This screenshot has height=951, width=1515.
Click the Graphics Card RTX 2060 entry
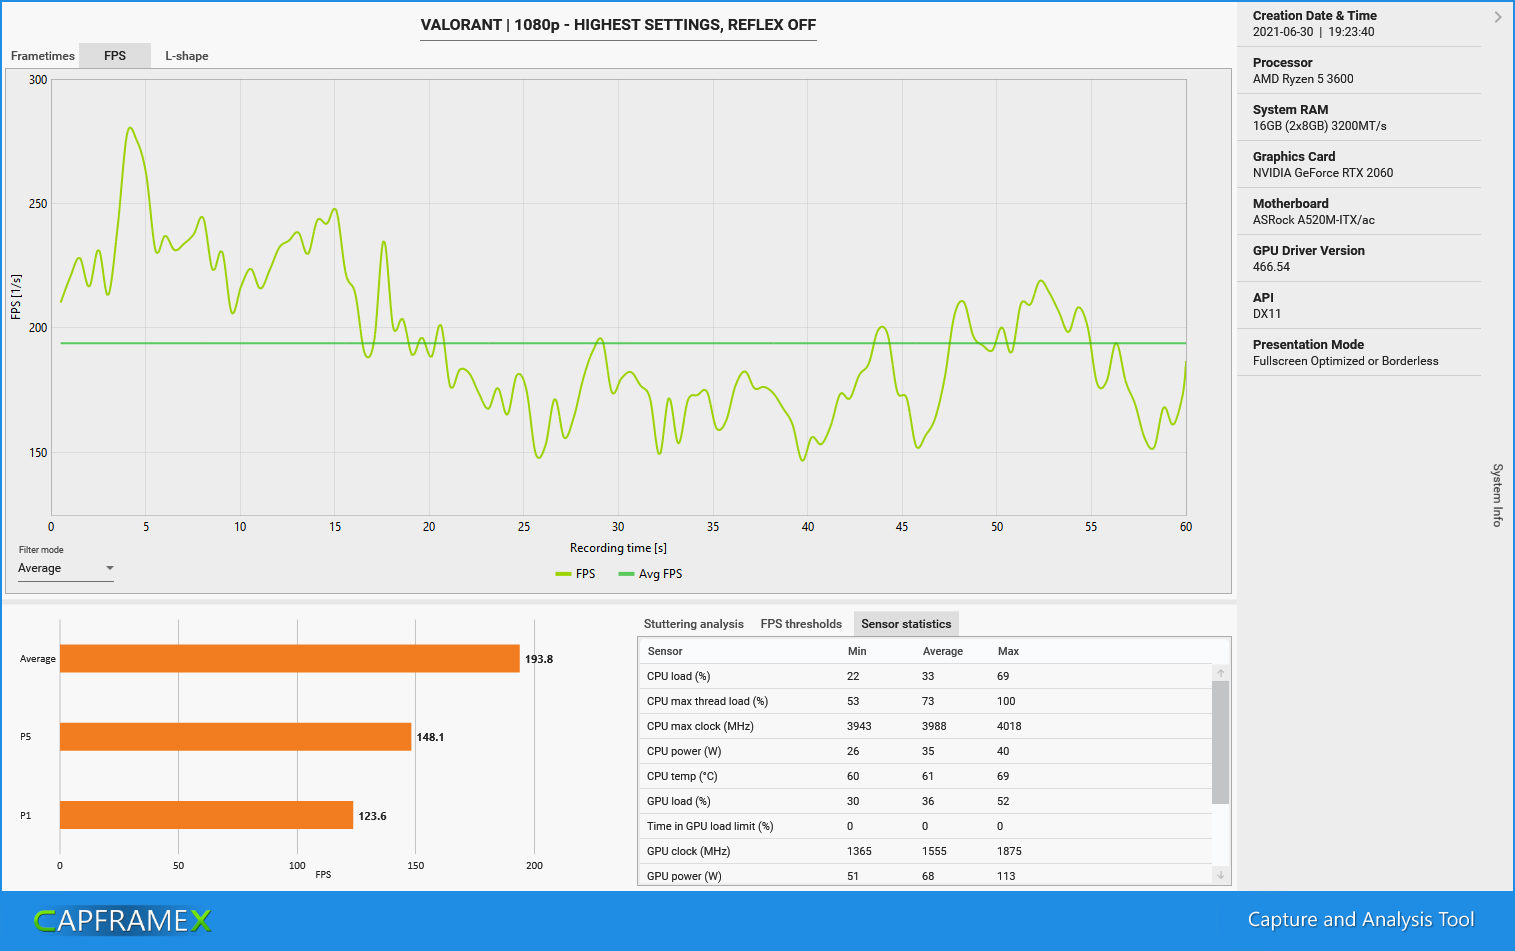click(1359, 164)
